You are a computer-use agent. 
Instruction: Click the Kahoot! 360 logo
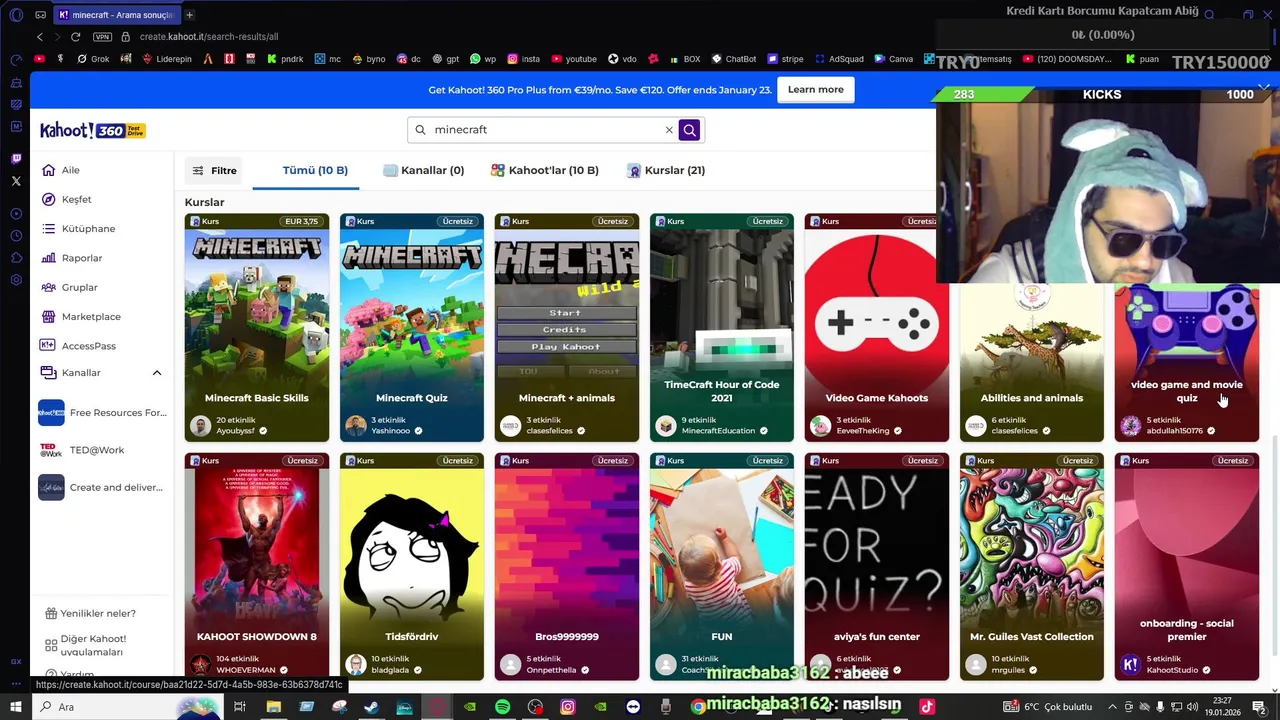click(x=93, y=130)
